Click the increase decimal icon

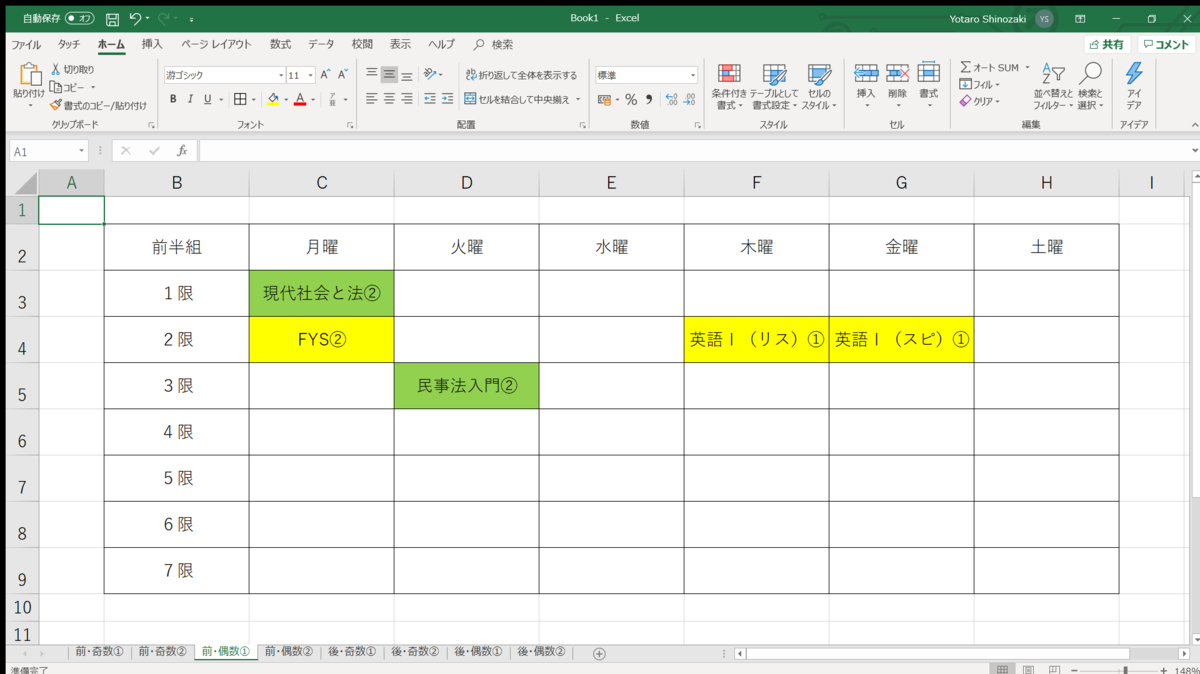click(x=671, y=99)
